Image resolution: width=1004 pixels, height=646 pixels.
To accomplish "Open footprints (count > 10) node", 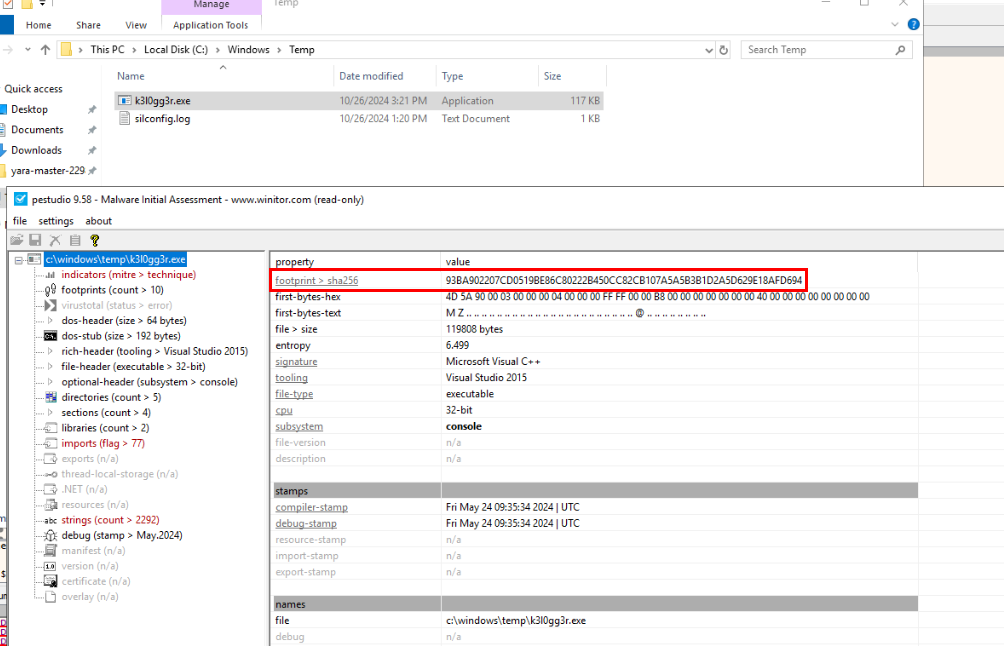I will 112,290.
